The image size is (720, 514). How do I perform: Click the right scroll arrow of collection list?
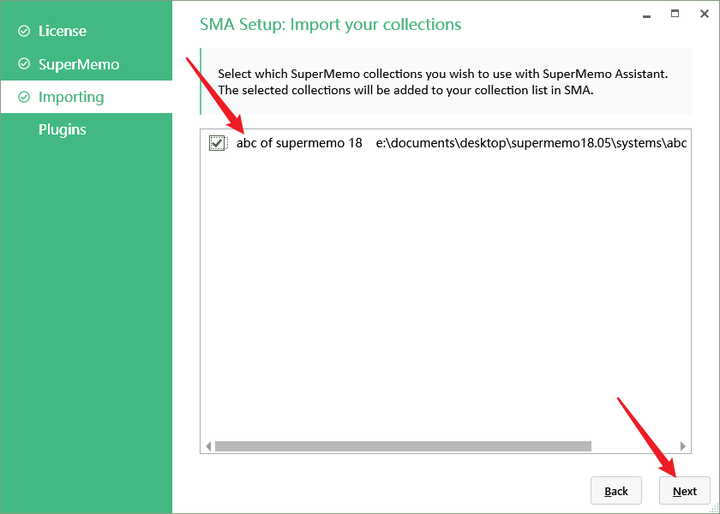(x=683, y=446)
